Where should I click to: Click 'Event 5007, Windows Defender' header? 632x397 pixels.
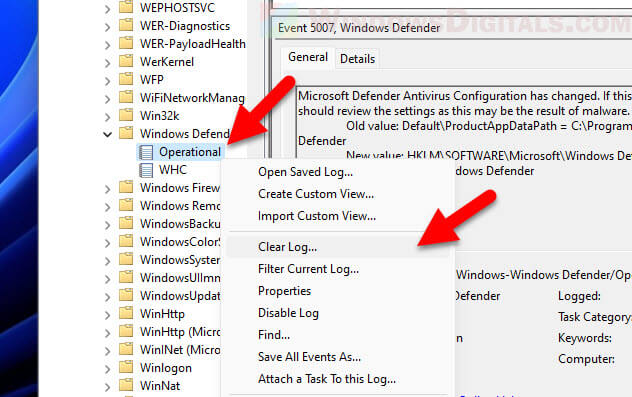click(359, 28)
